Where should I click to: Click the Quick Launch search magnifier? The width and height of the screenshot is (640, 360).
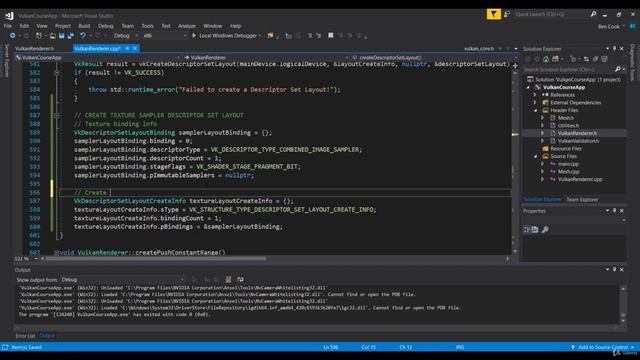pos(593,14)
